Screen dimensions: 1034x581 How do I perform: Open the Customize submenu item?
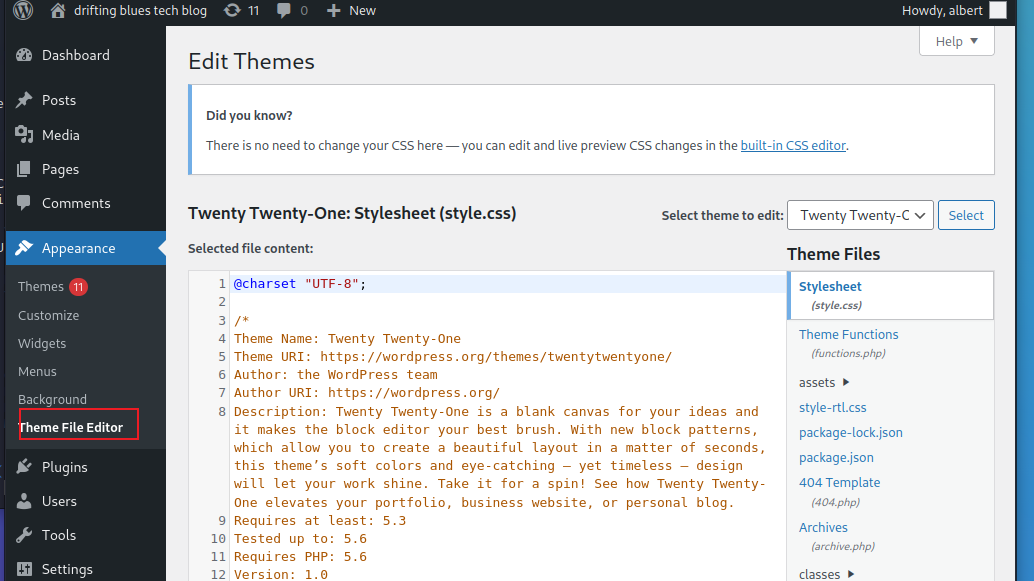click(48, 315)
